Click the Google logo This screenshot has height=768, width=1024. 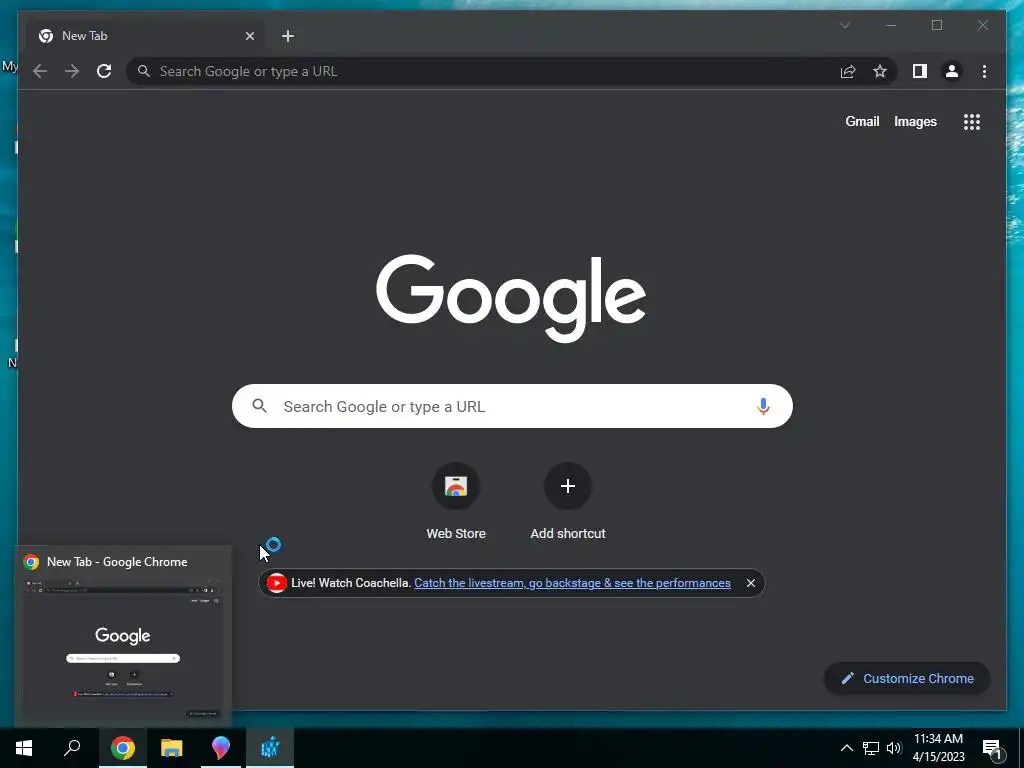coord(511,298)
